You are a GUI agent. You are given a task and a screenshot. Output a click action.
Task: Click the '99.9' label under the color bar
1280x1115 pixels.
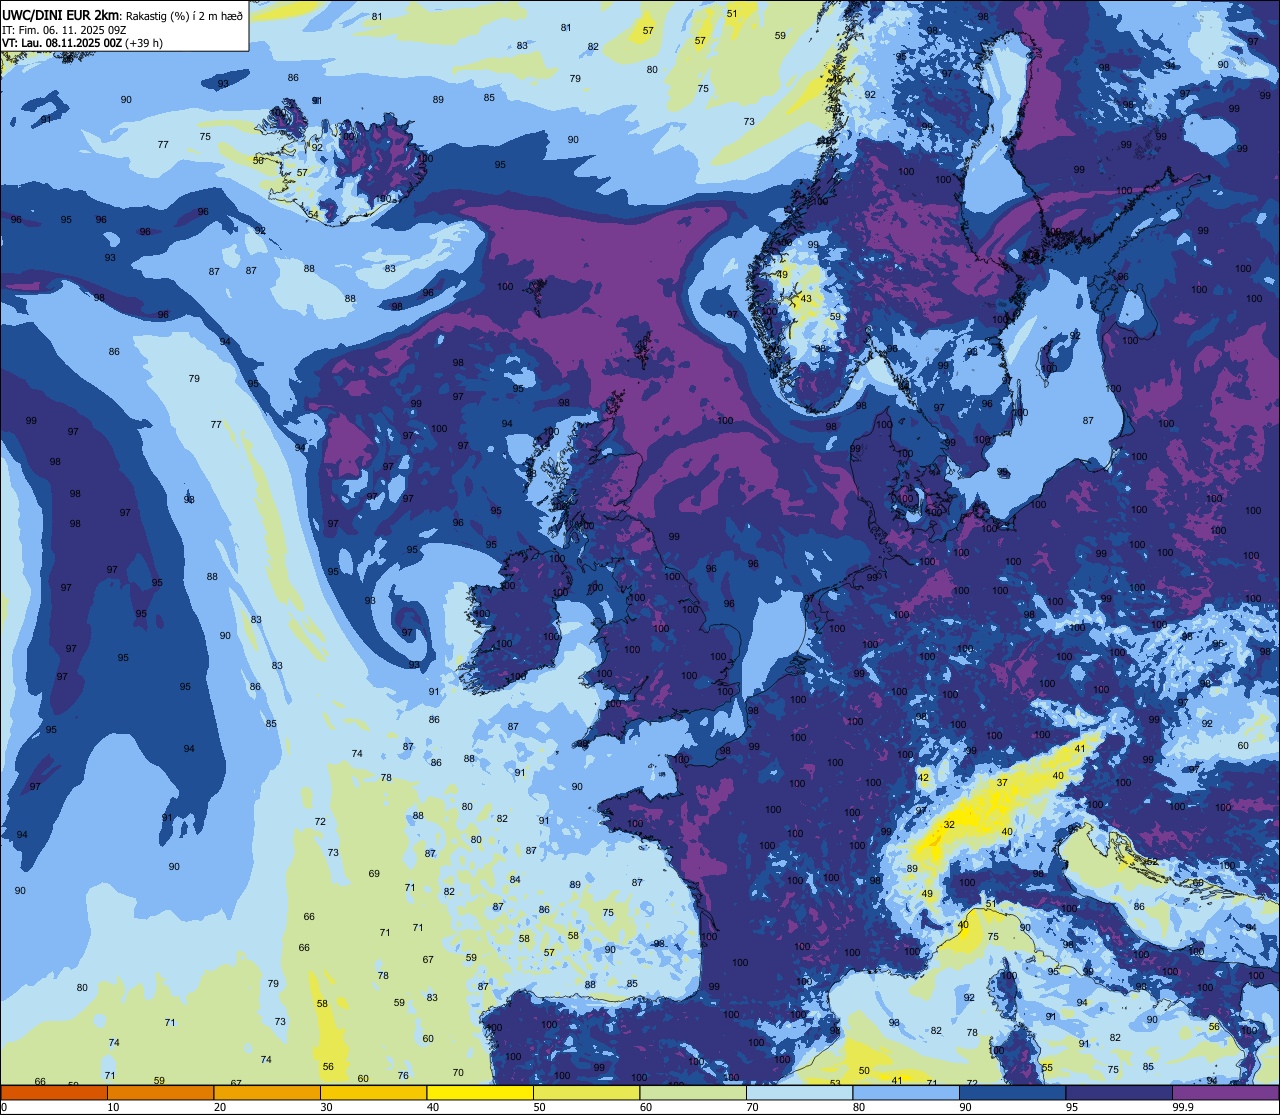point(1183,1107)
